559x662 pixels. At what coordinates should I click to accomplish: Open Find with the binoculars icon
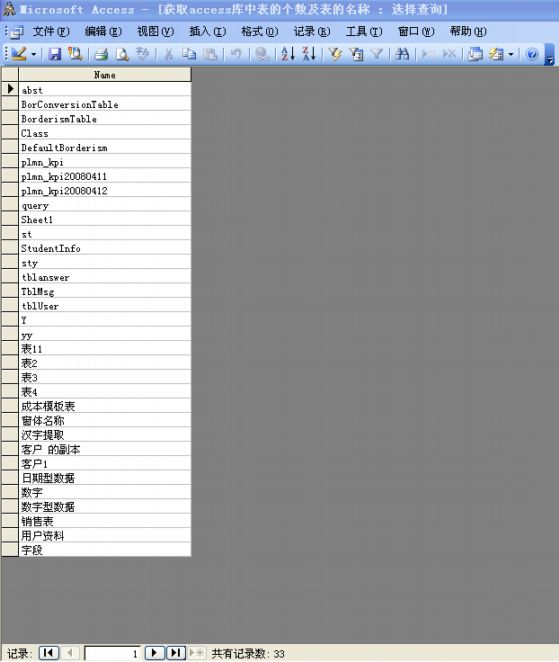tap(402, 54)
